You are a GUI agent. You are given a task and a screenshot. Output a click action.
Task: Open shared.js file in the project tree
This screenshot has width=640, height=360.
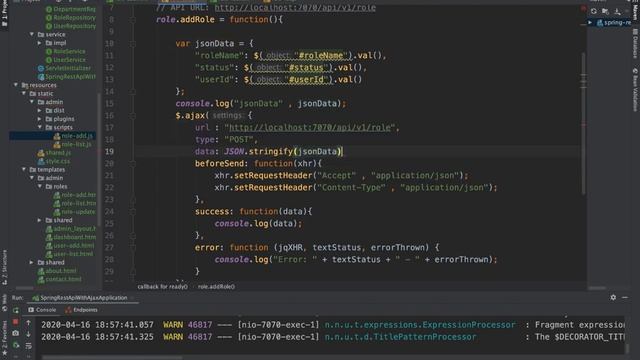click(54, 153)
